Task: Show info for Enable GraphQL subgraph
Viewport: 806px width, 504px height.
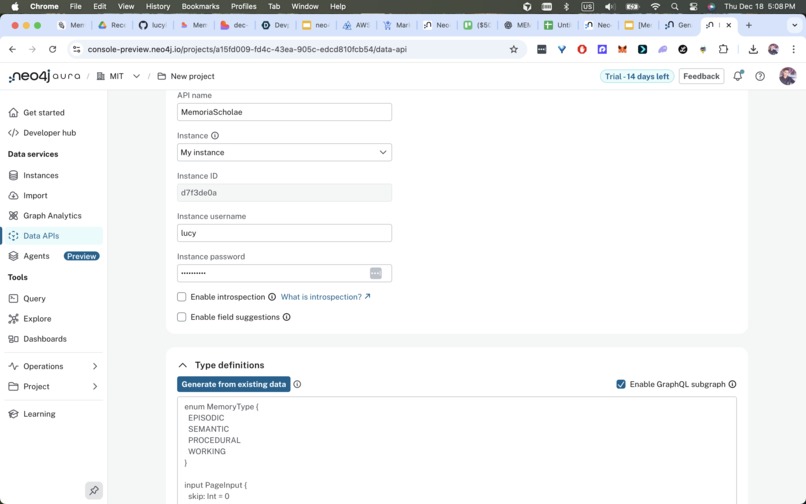Action: [x=732, y=384]
